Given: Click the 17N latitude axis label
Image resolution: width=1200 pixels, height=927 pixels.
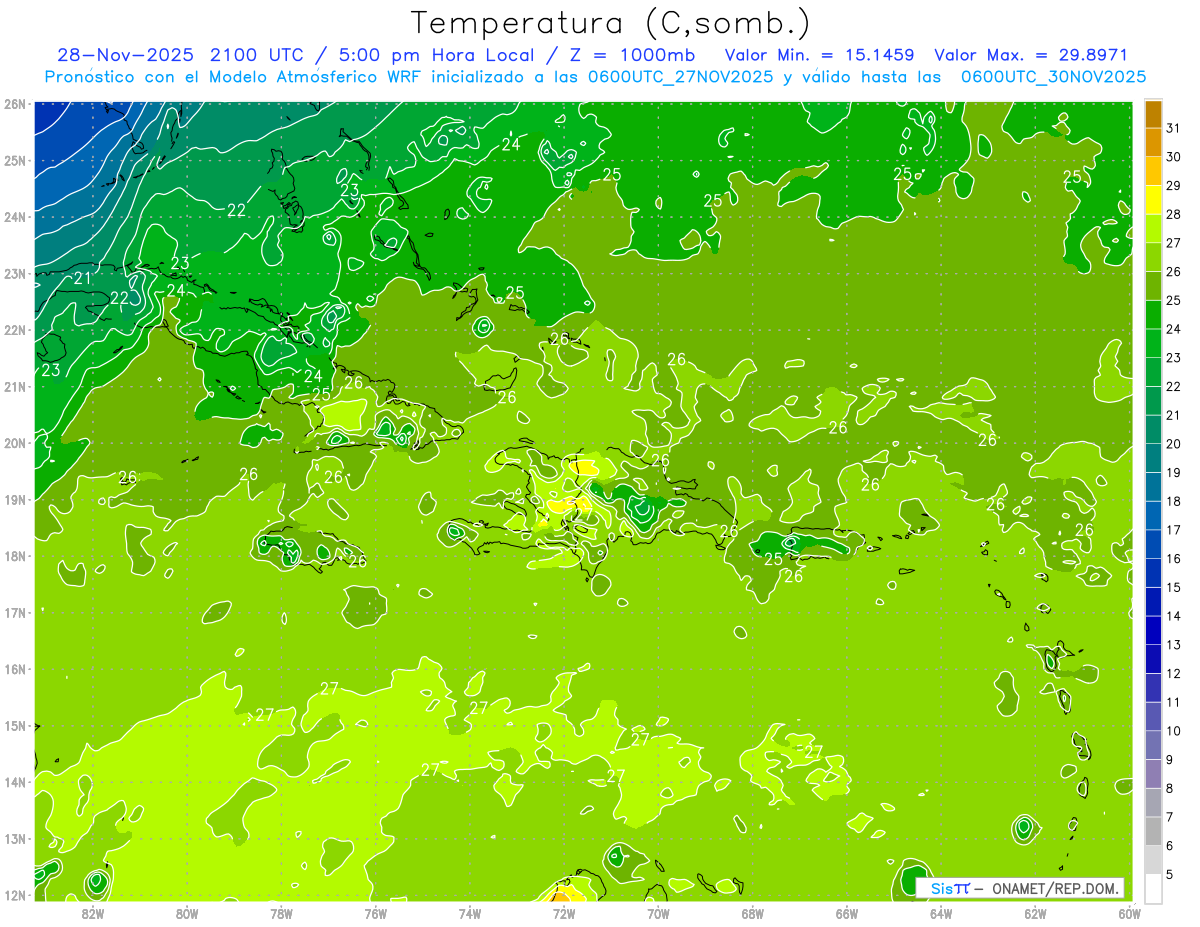Looking at the screenshot, I should coord(15,613).
